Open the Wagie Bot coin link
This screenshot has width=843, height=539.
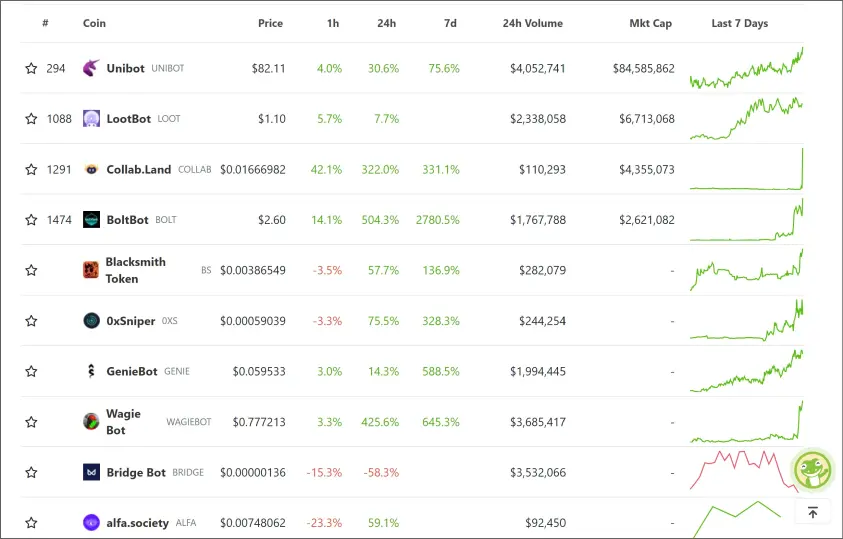point(123,422)
